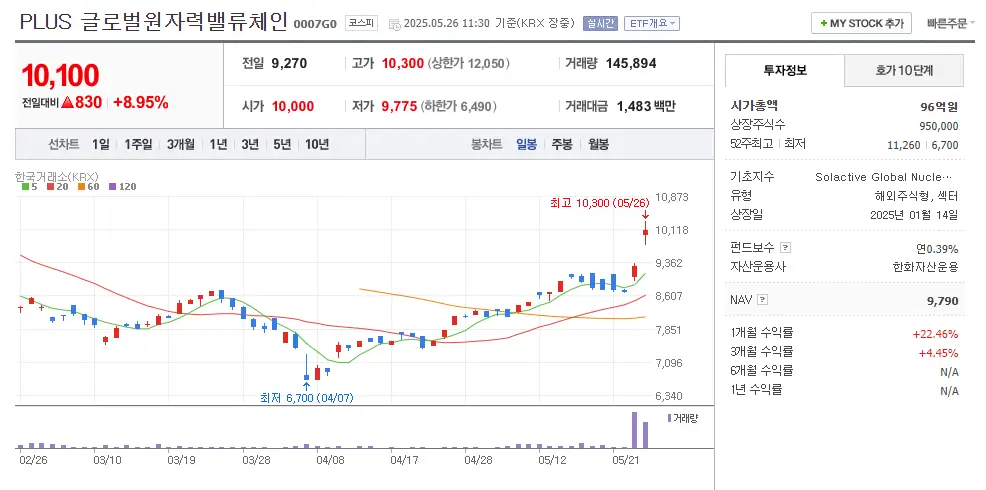Open the 빠른주문 dropdown
Viewport: 986px width, 490px height.
coord(951,23)
